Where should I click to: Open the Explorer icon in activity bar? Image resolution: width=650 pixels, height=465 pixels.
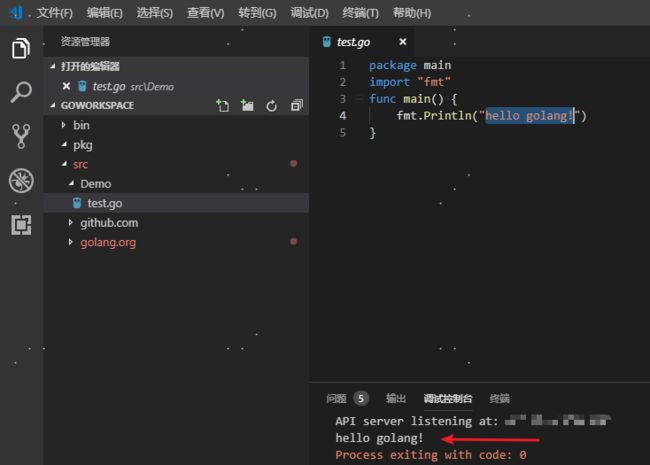pos(21,48)
